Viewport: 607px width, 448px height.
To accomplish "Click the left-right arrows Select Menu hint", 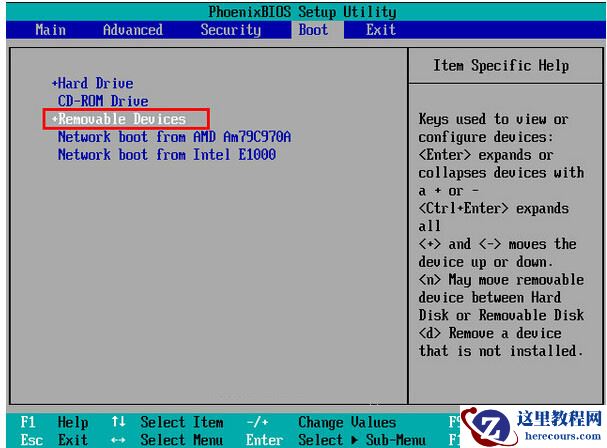I will tap(167, 440).
